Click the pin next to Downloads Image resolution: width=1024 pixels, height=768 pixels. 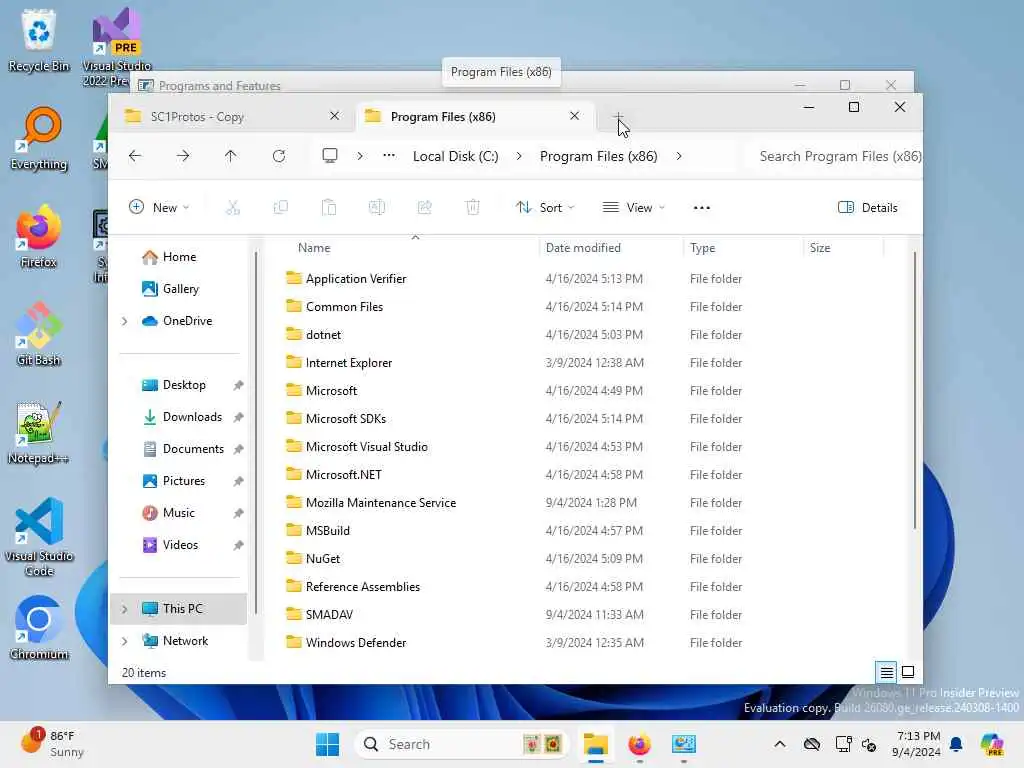(x=238, y=417)
